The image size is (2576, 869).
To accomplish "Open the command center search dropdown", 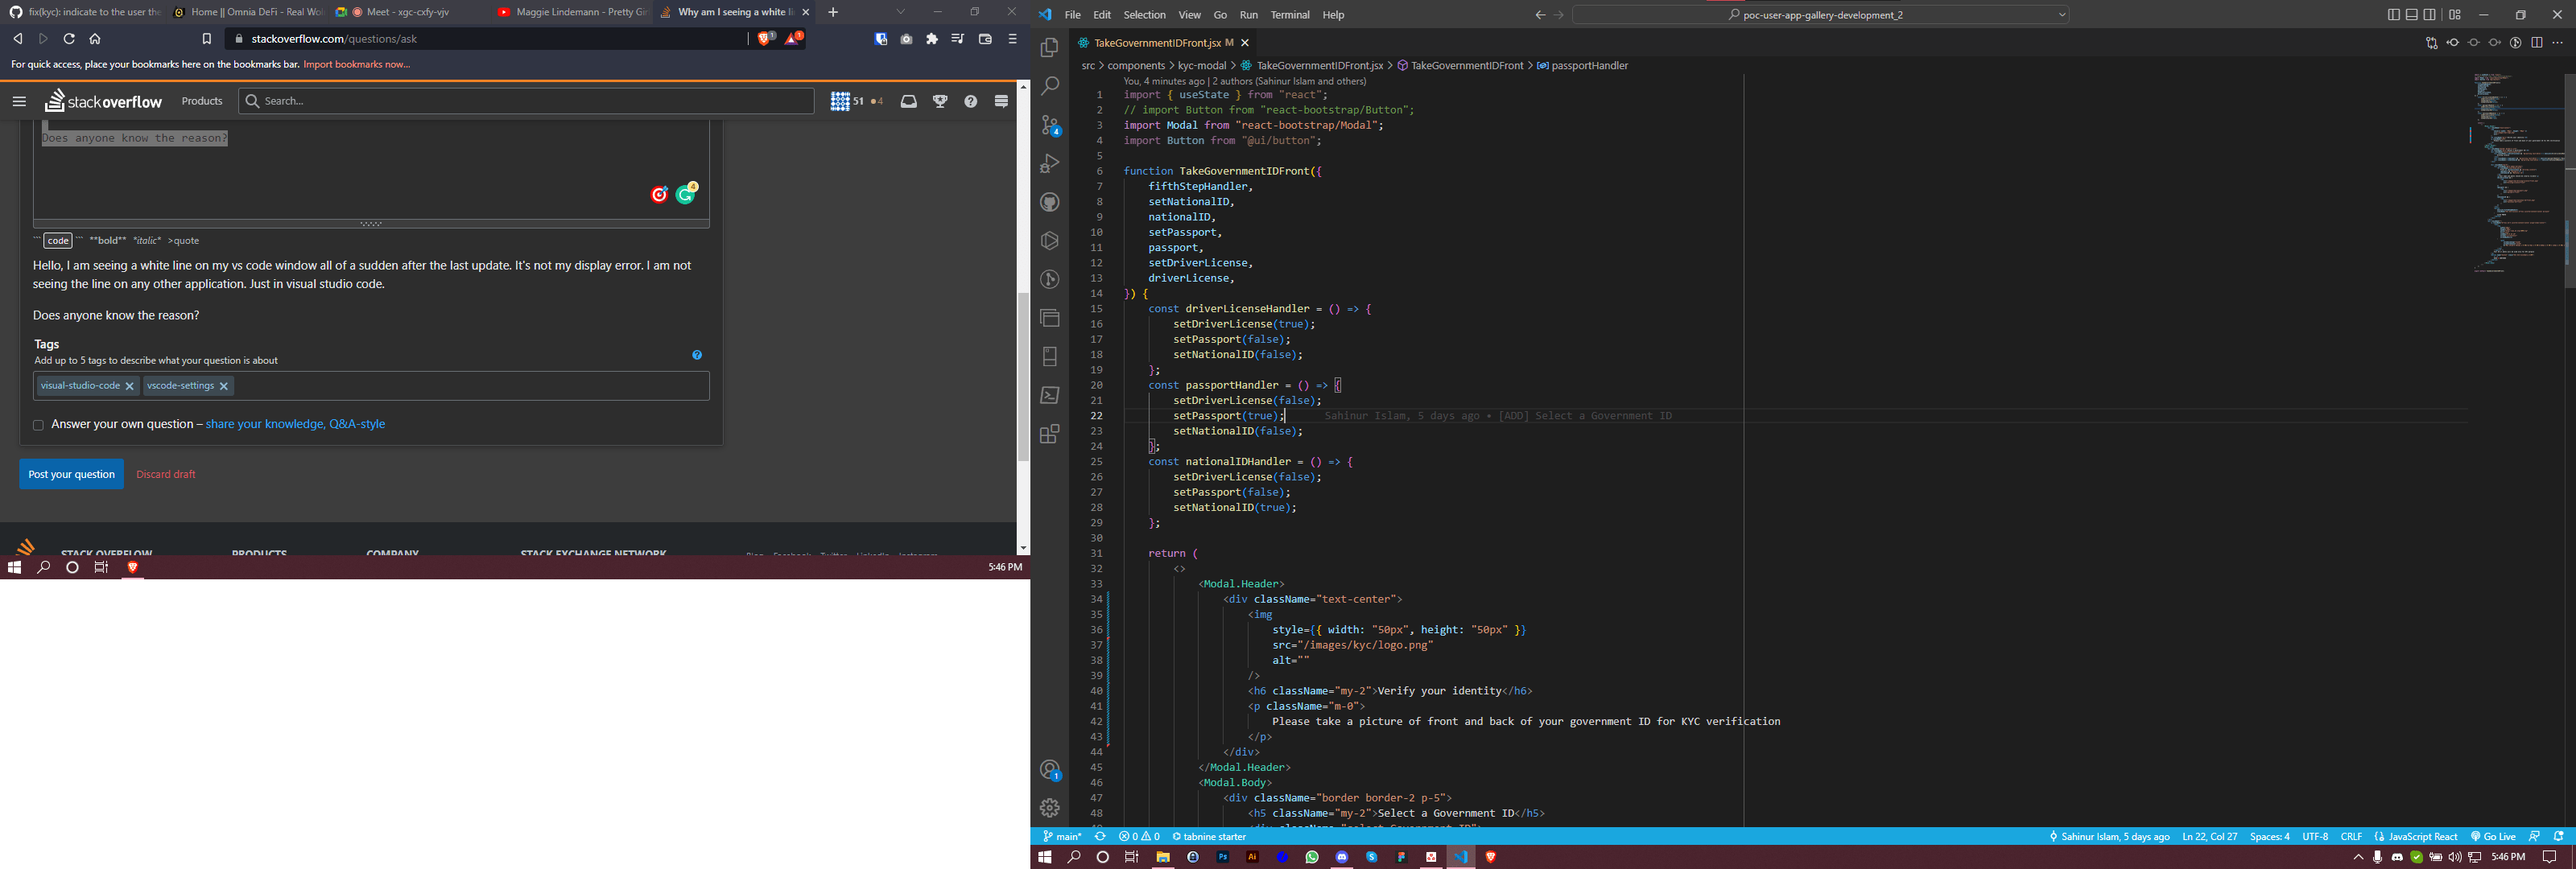I will 2061,15.
